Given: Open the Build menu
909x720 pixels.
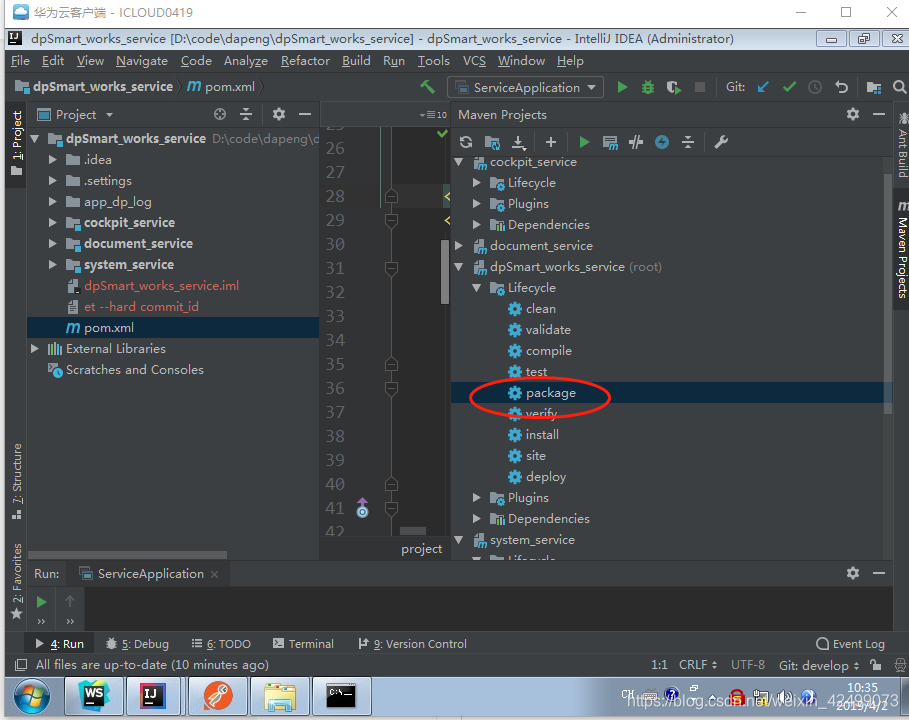Looking at the screenshot, I should tap(356, 61).
